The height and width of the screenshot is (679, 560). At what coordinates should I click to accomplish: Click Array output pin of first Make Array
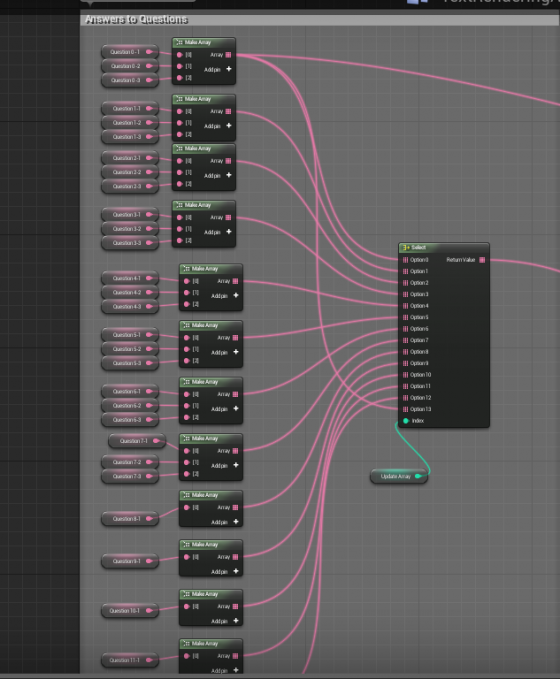click(228, 55)
